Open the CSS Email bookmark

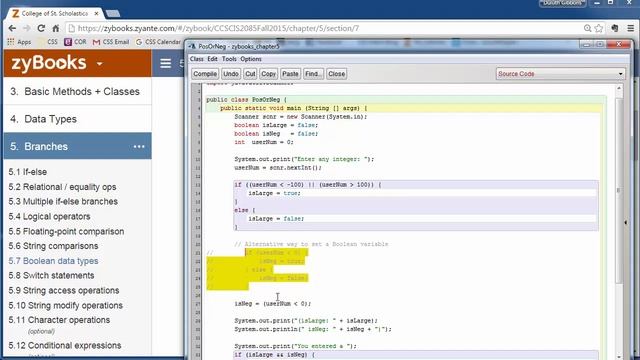pyautogui.click(x=111, y=42)
